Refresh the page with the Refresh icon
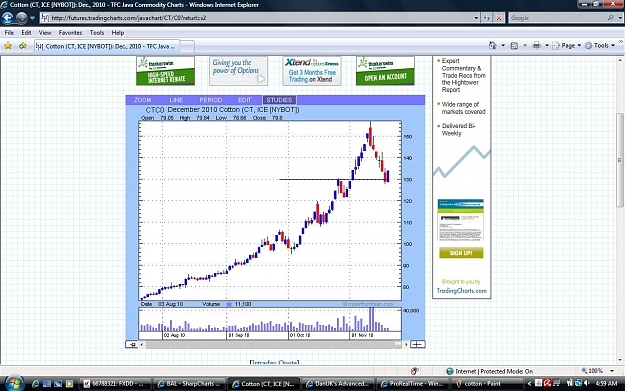The width and height of the screenshot is (625, 391). tap(487, 18)
